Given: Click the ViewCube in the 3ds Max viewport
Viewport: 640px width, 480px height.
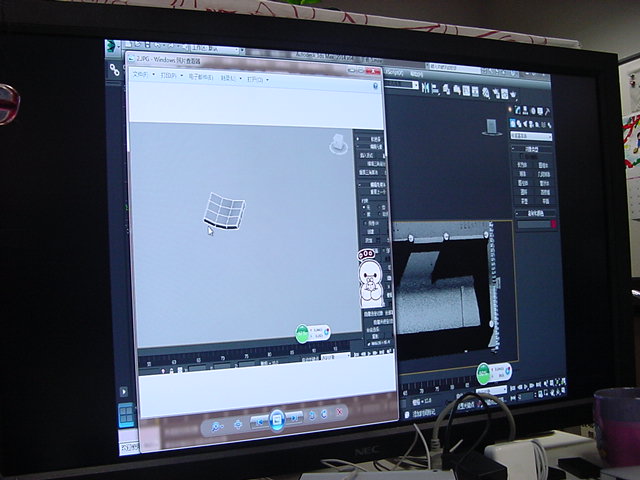Looking at the screenshot, I should [x=492, y=127].
